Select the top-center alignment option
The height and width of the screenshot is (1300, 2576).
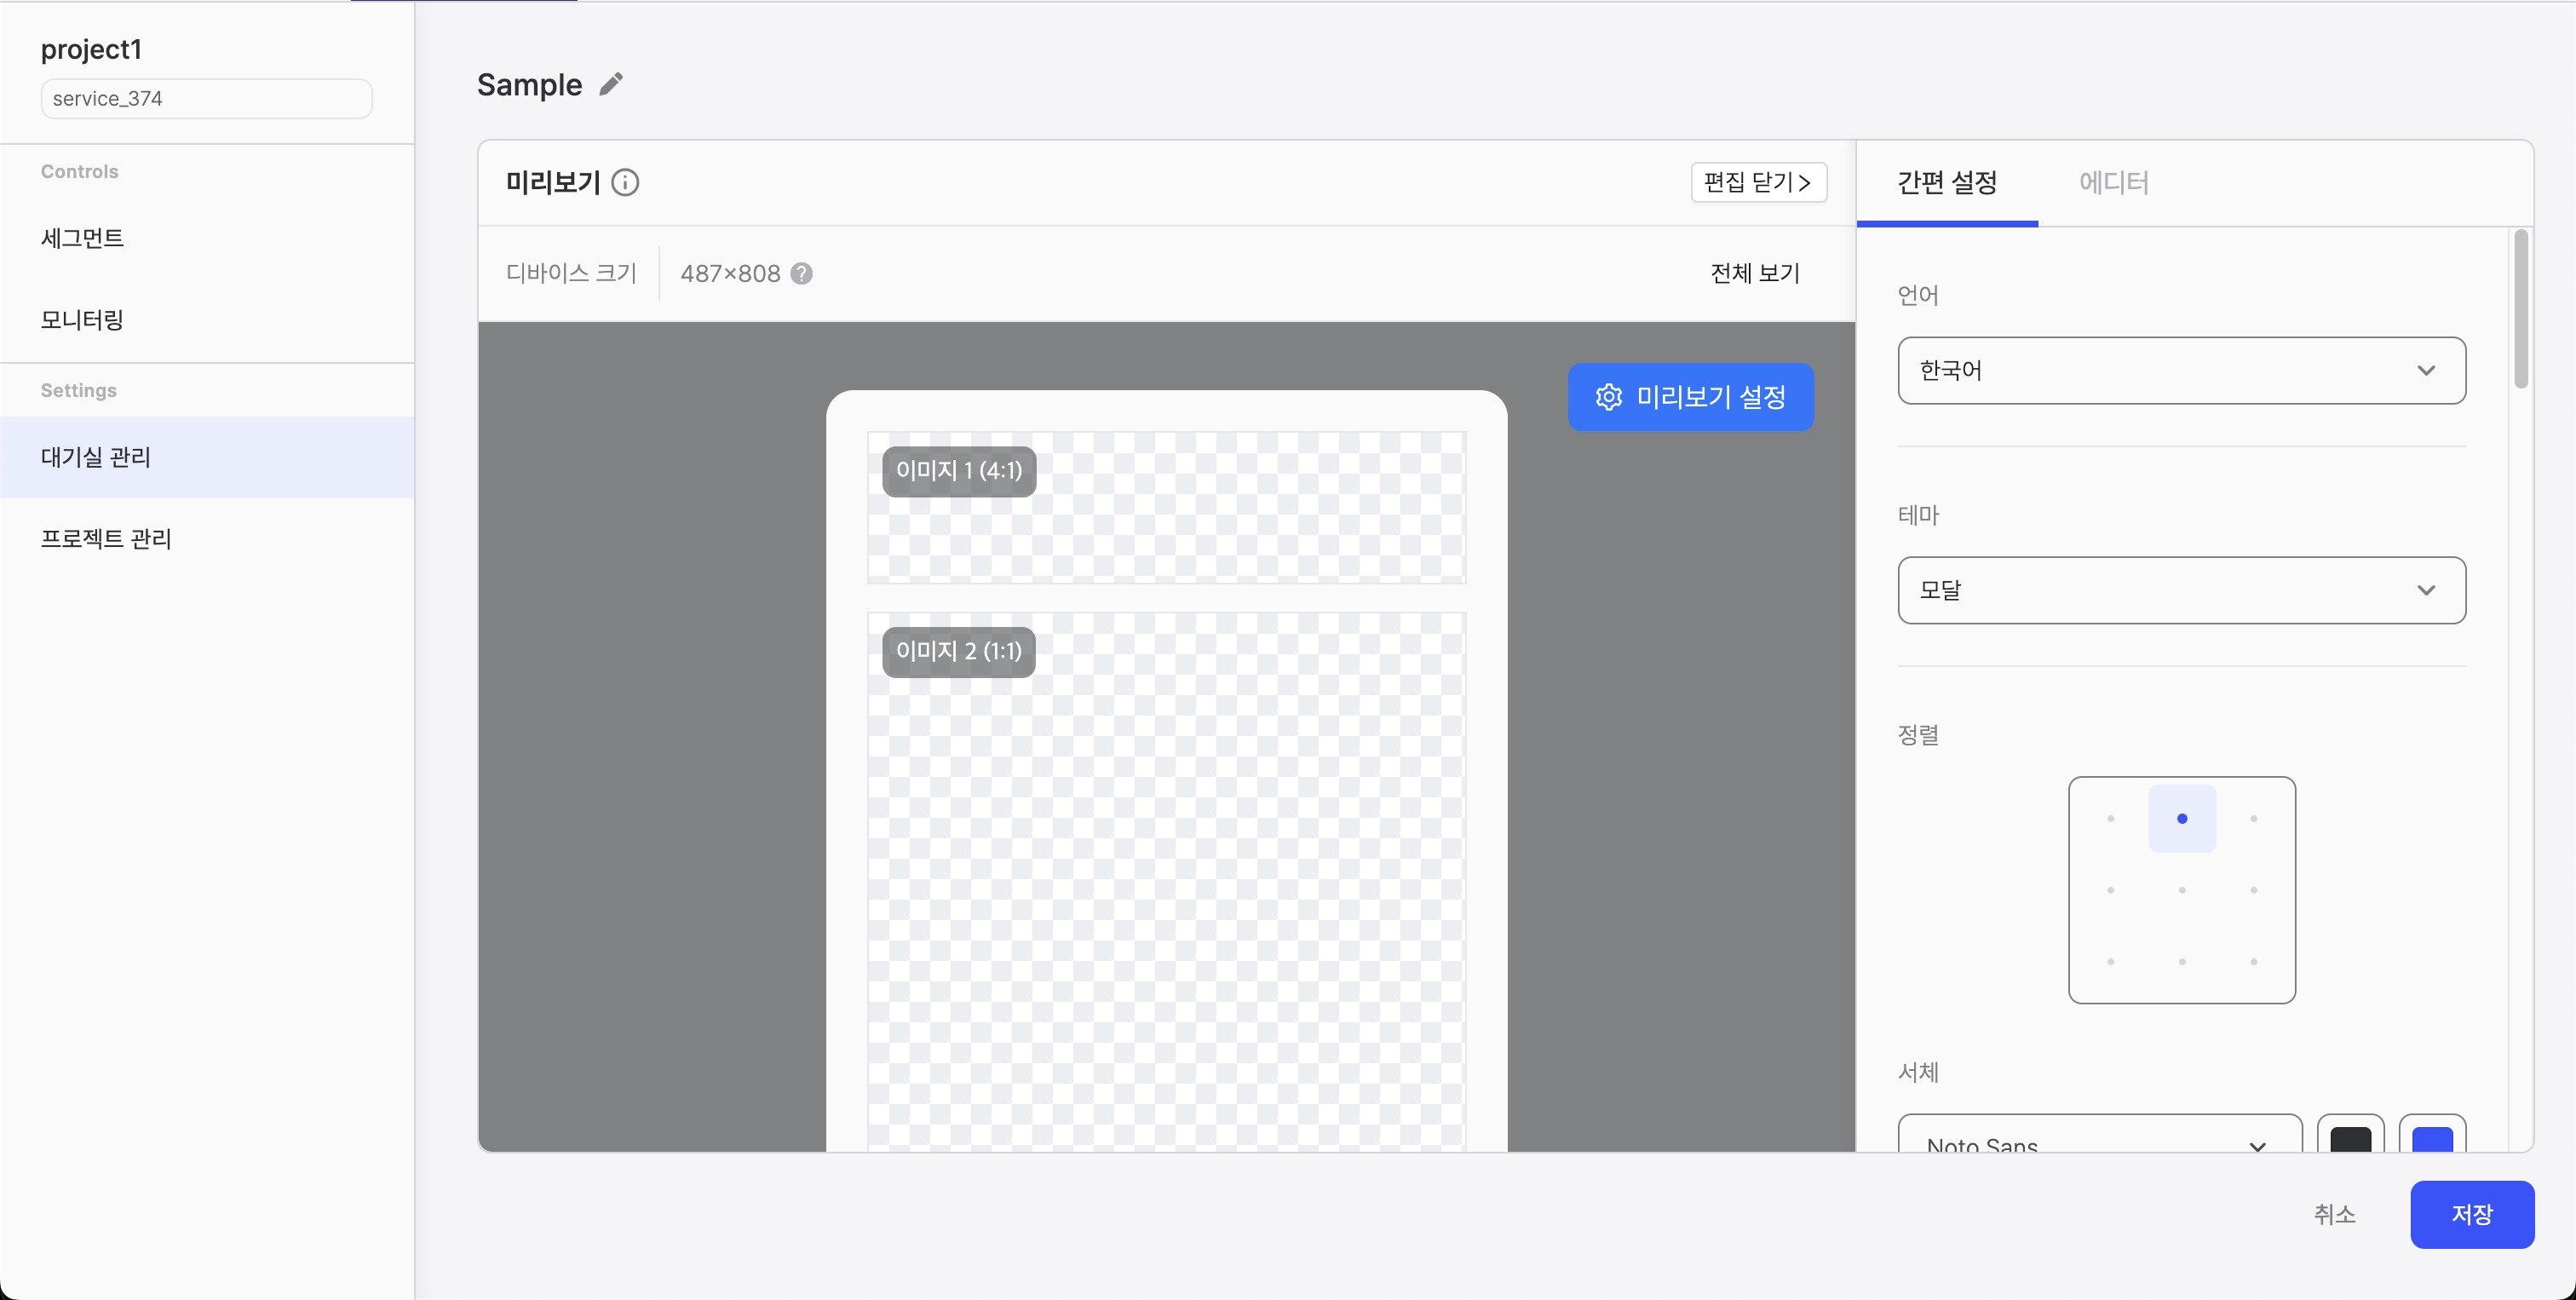tap(2182, 818)
